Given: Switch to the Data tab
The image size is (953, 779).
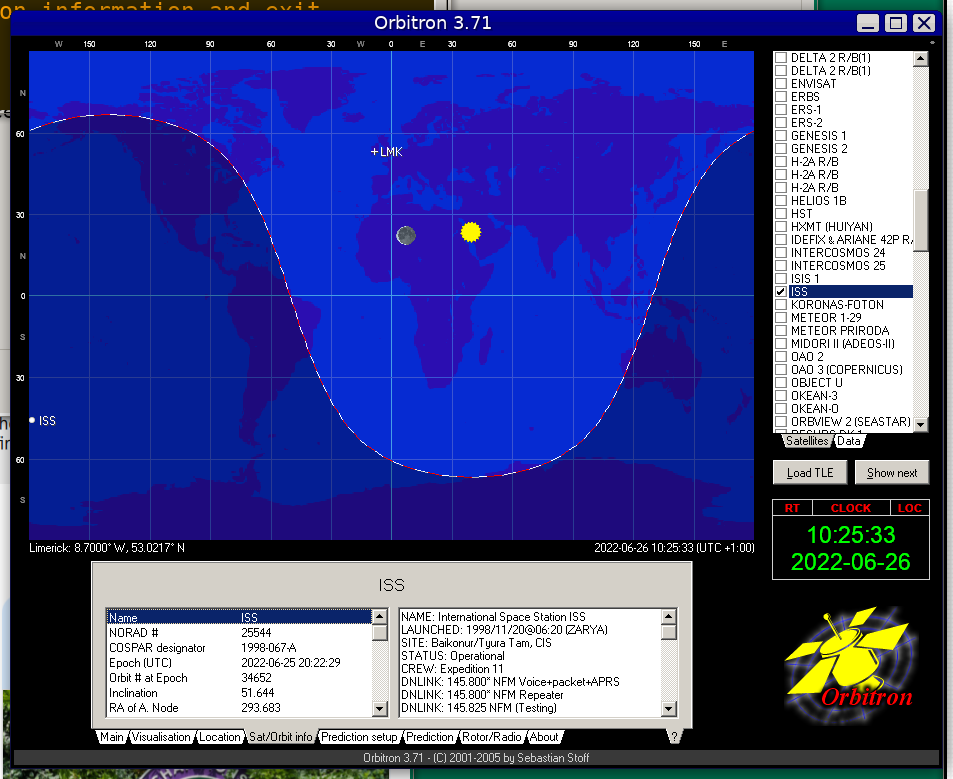Looking at the screenshot, I should pyautogui.click(x=848, y=441).
